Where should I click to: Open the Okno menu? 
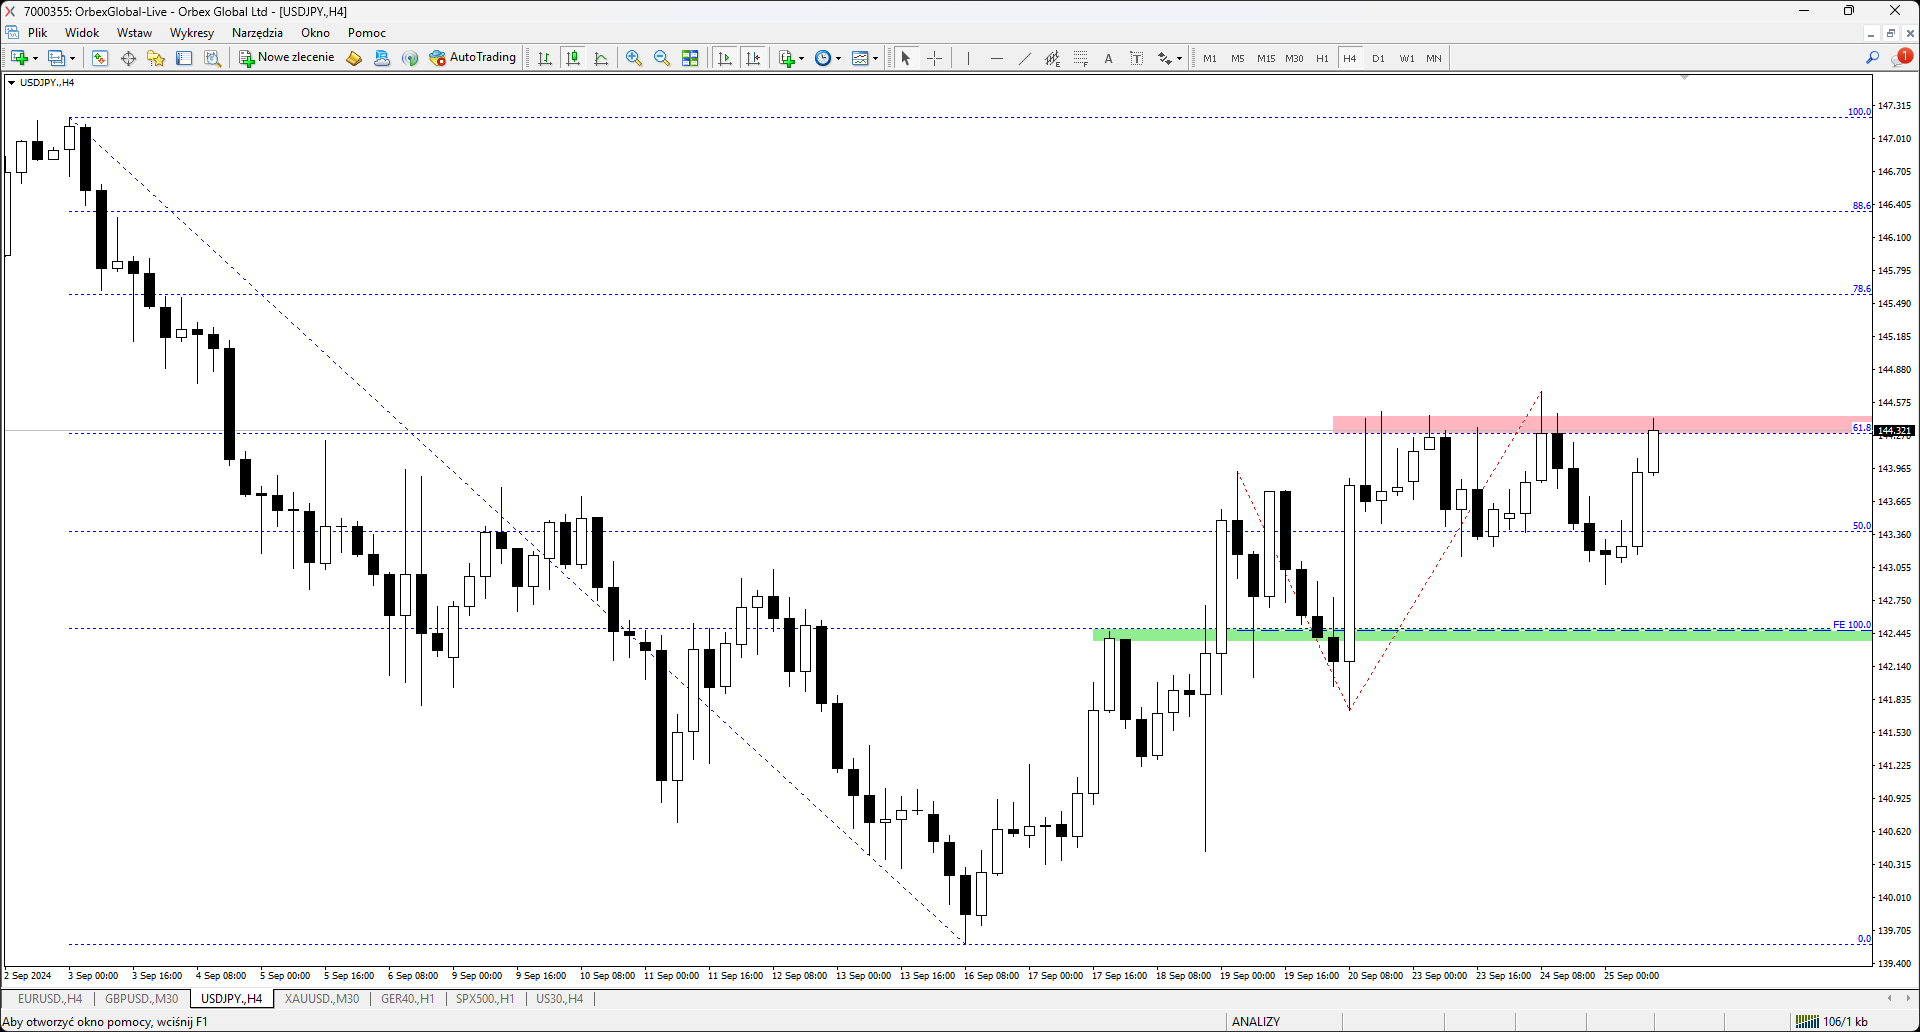pyautogui.click(x=315, y=33)
